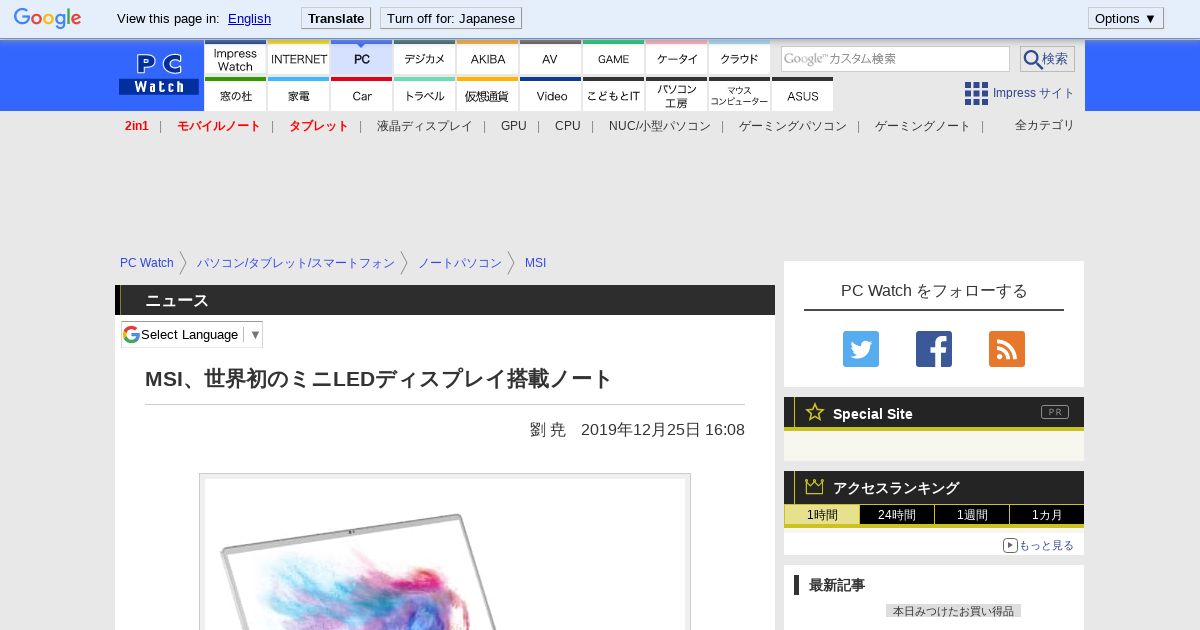Go to the 液晶ディスプレイ category
1200x630 pixels.
click(x=424, y=126)
